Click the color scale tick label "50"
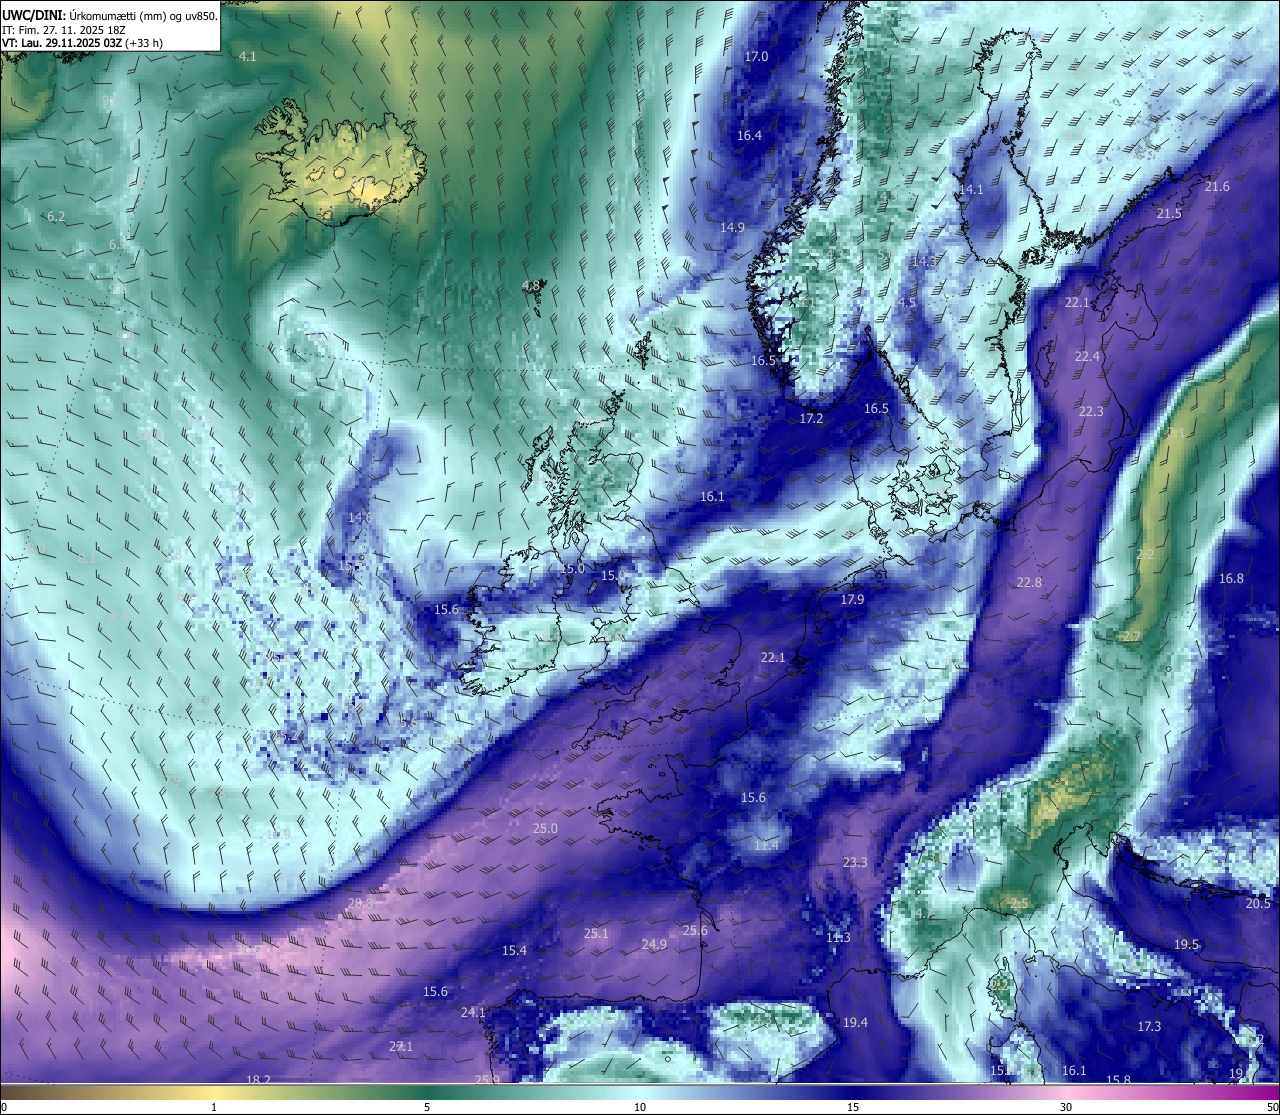The image size is (1280, 1115). click(x=1272, y=1107)
